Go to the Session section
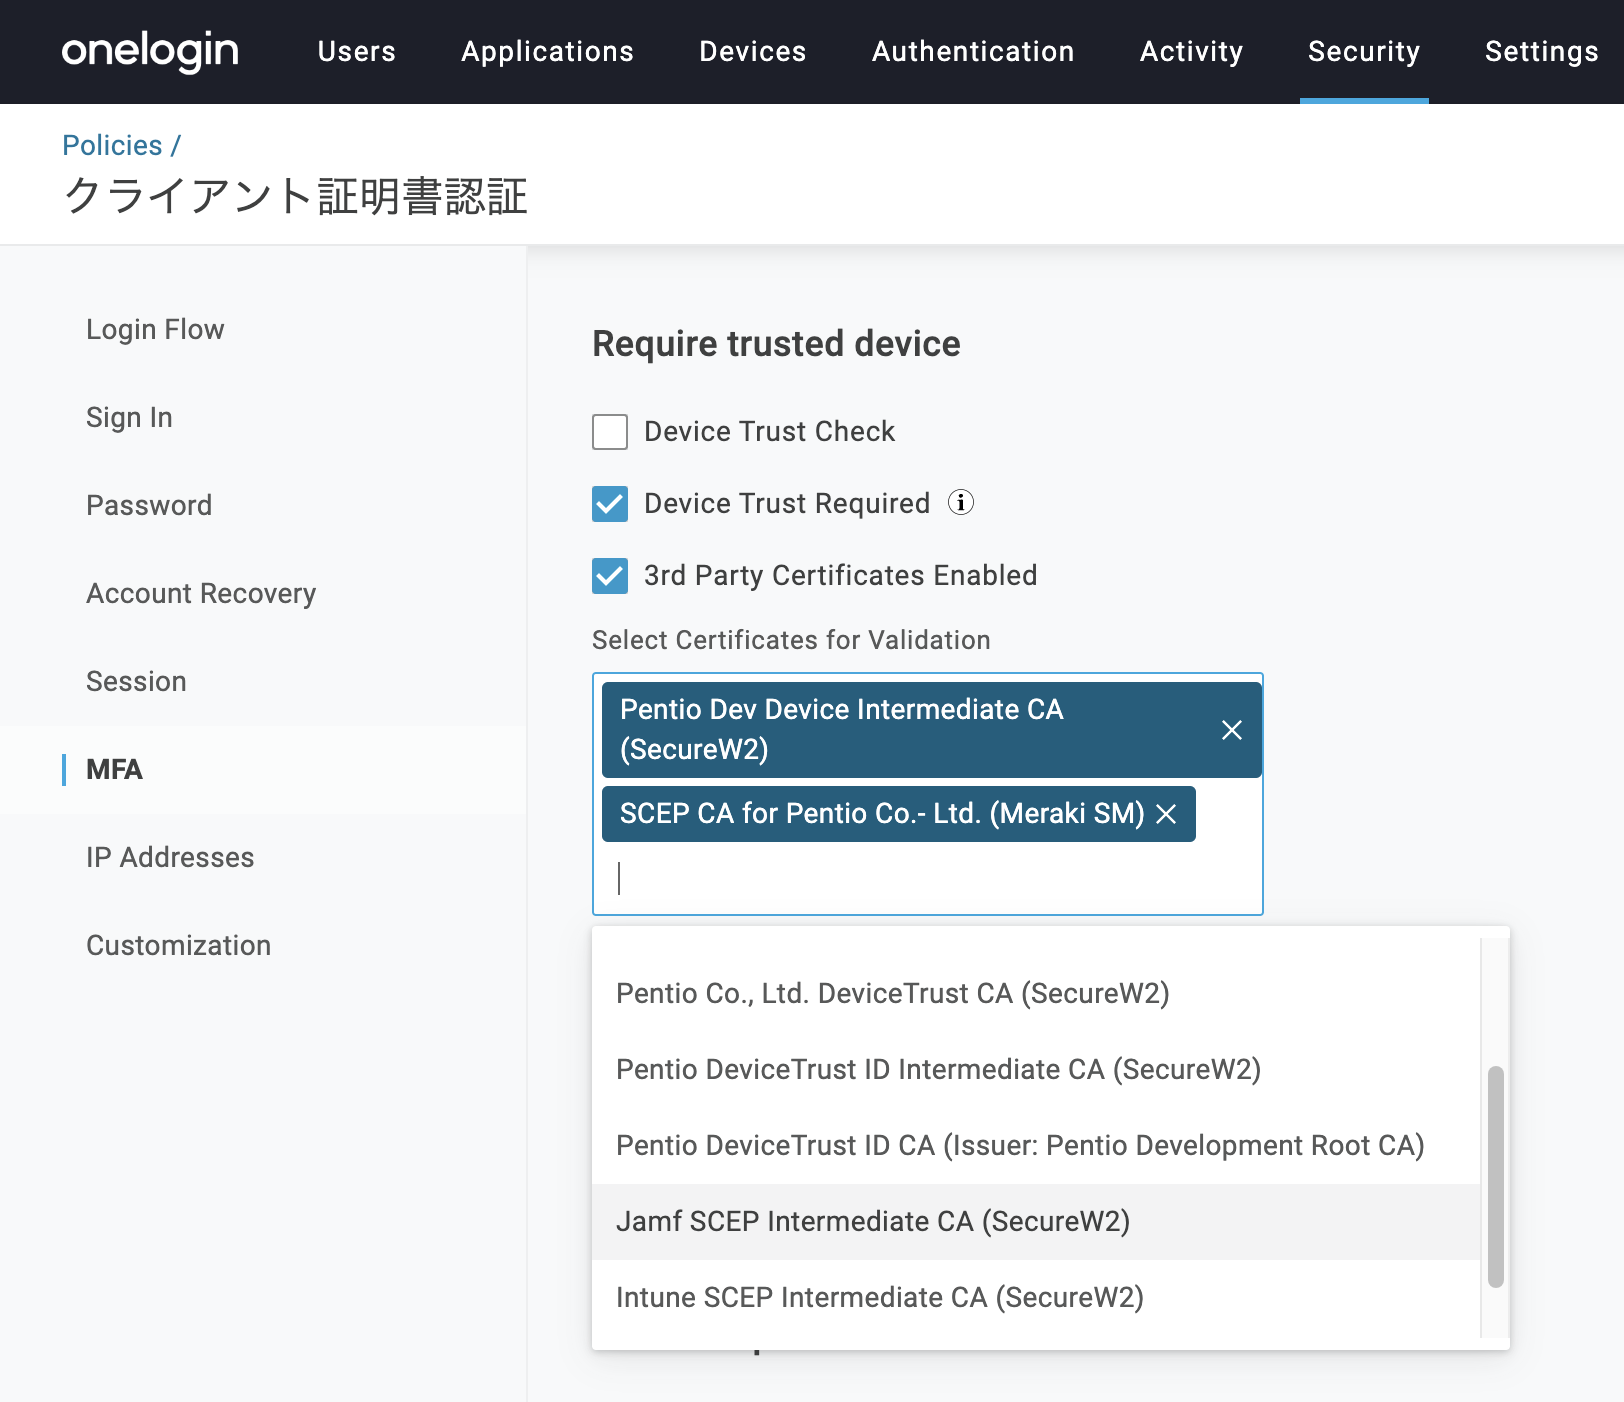This screenshot has height=1402, width=1624. 136,681
